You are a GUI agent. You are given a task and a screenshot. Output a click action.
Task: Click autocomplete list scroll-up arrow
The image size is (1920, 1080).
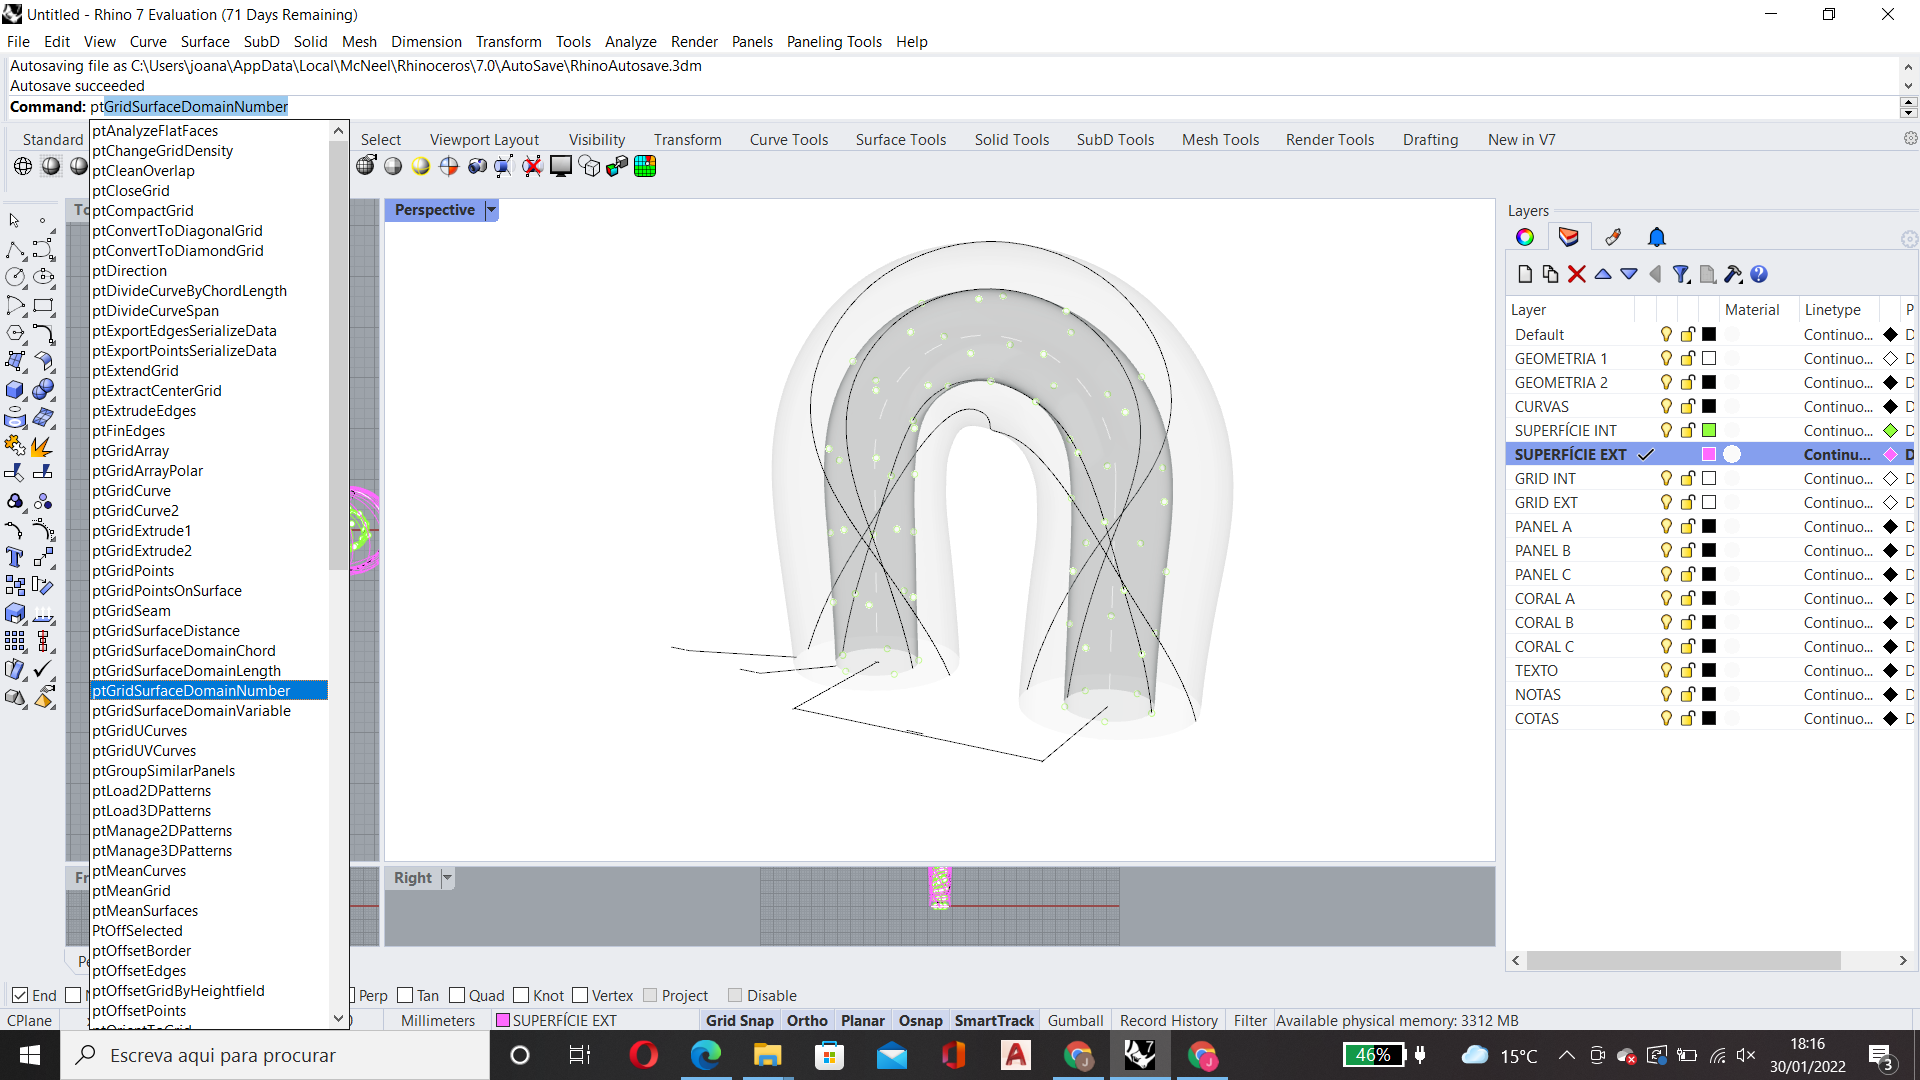click(338, 131)
